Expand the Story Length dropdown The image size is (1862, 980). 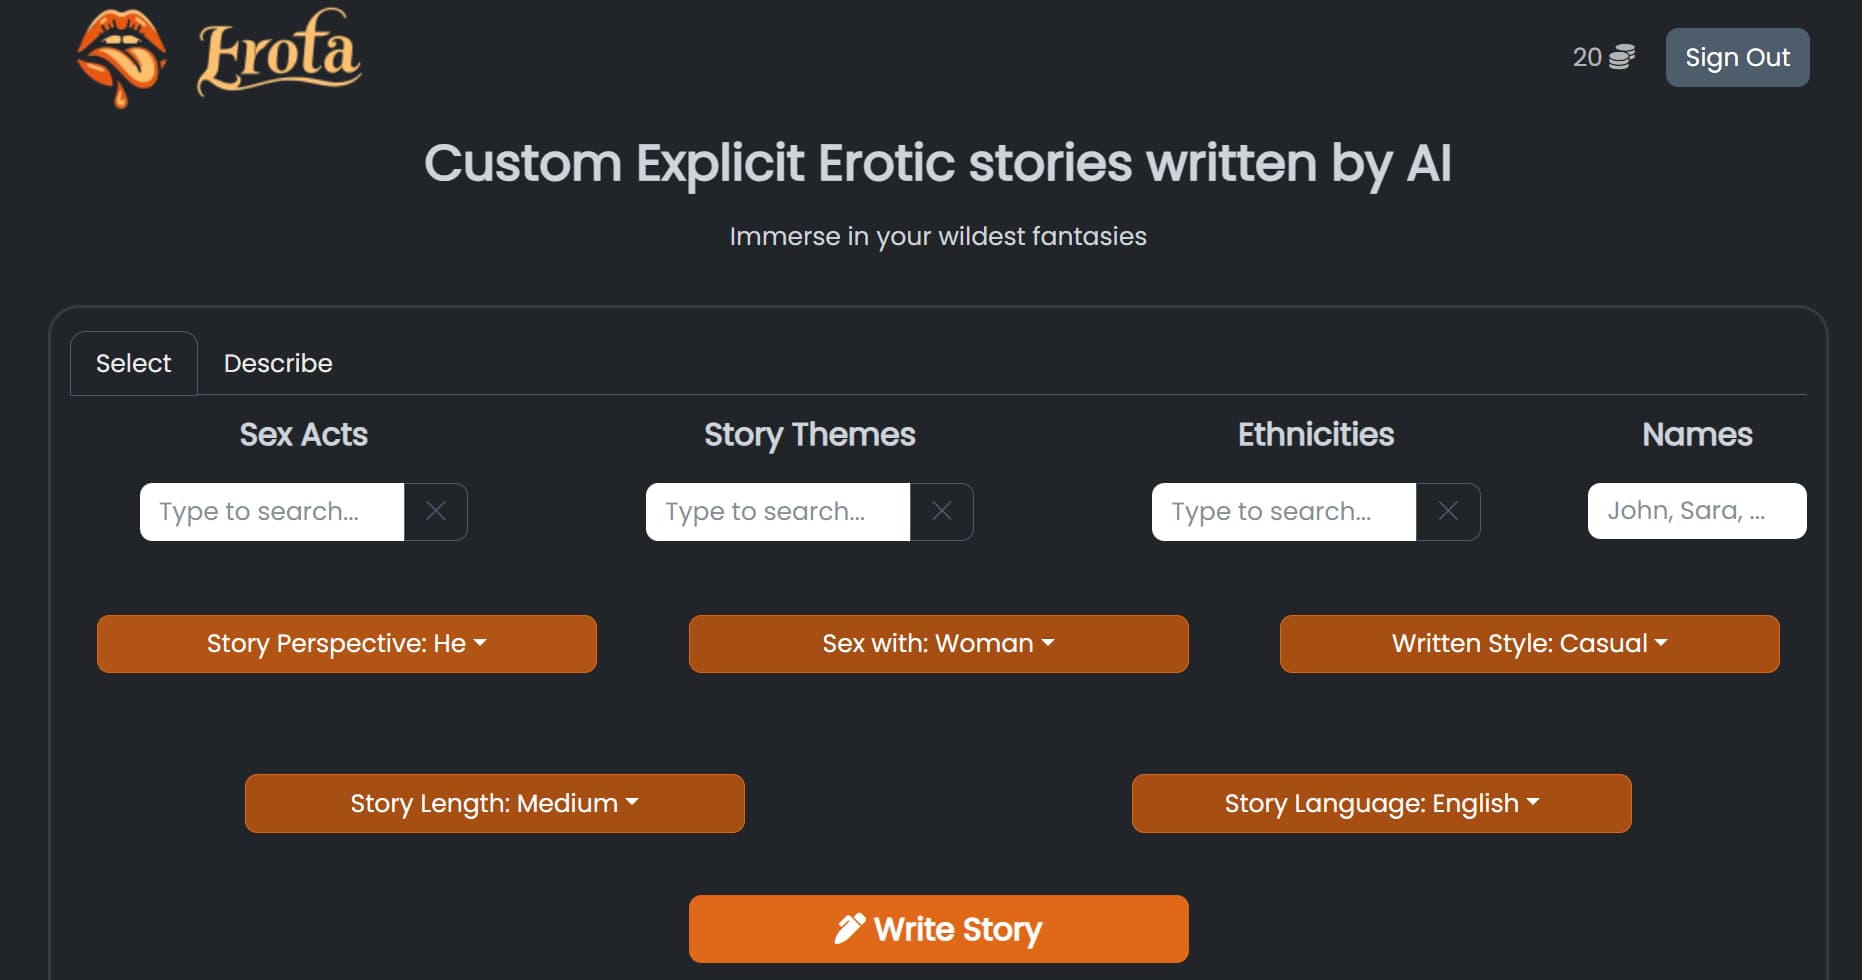pos(495,803)
